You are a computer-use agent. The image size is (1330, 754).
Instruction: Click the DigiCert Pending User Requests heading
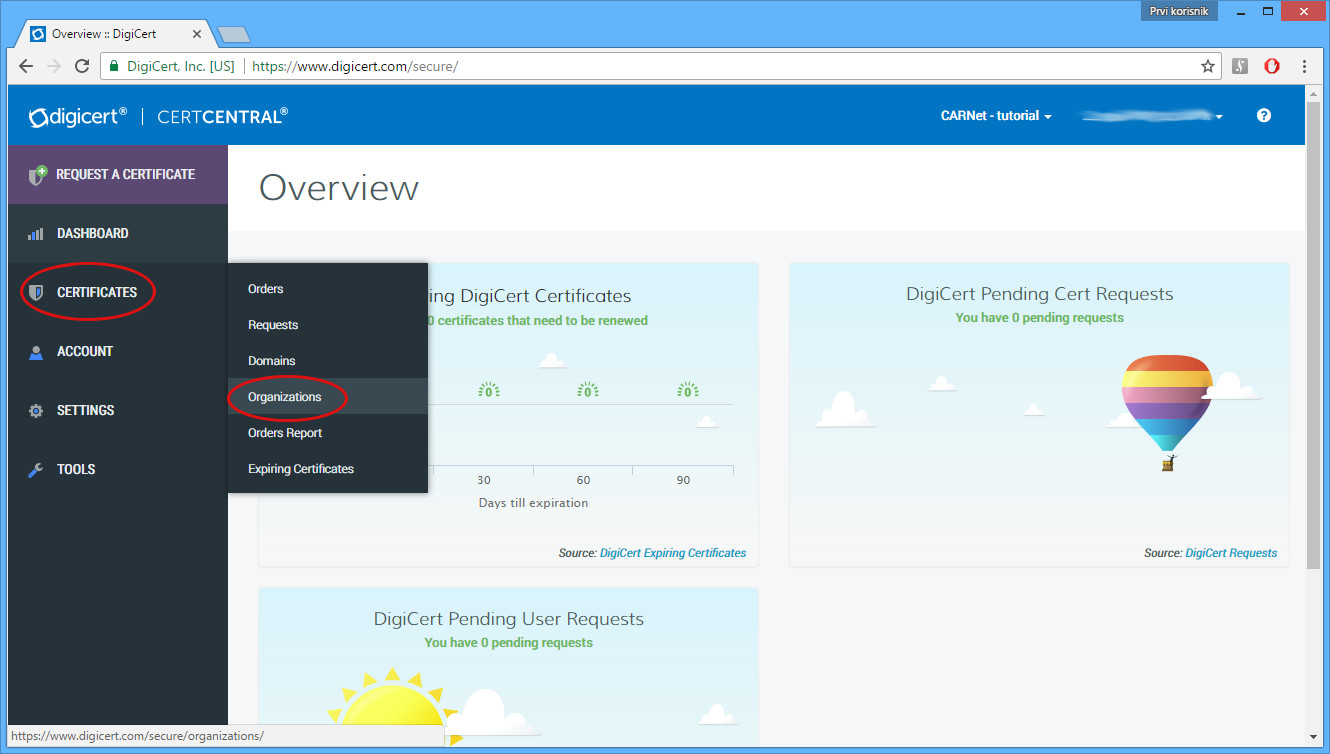point(509,619)
